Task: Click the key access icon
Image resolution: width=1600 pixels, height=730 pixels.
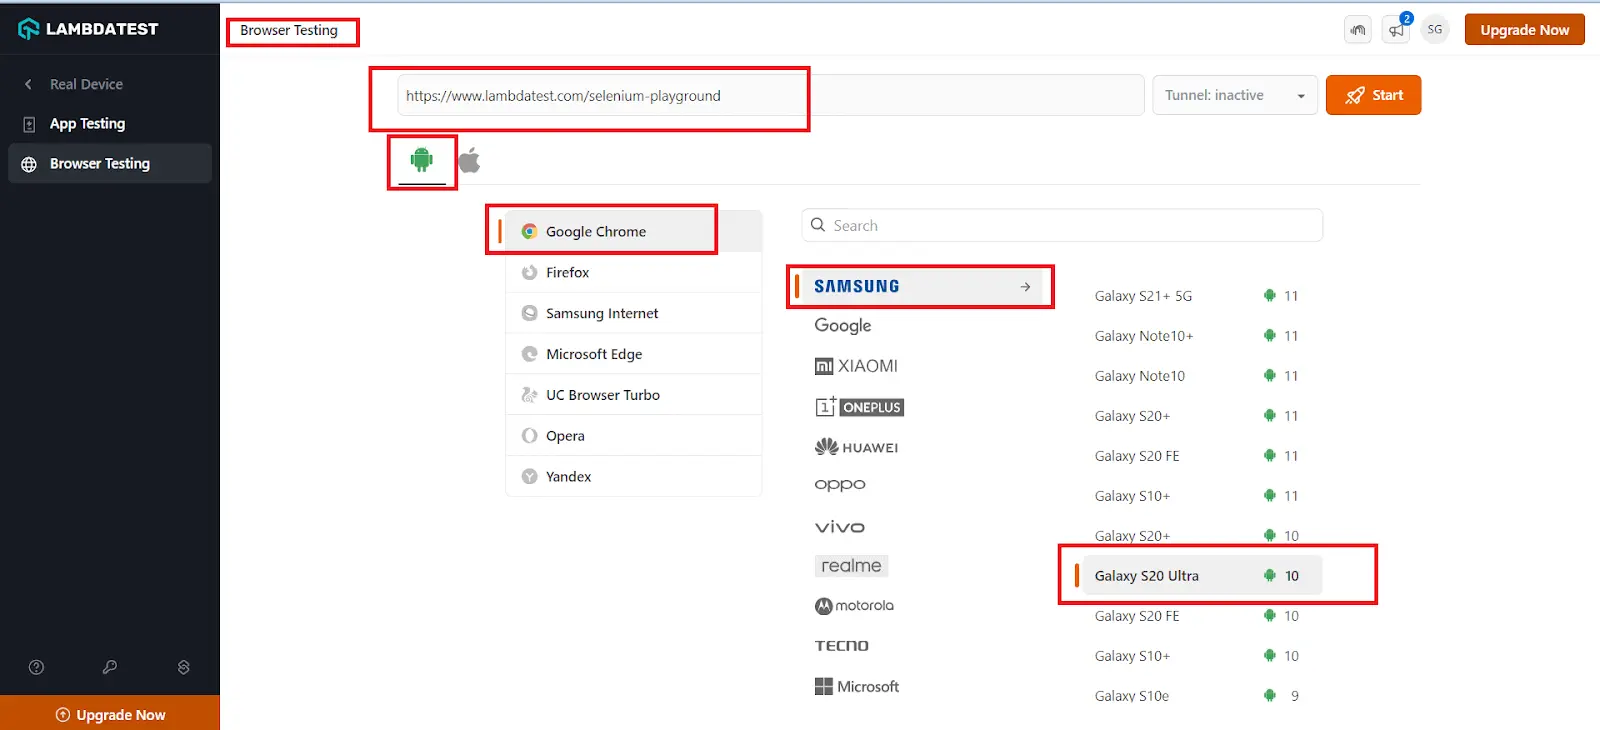Action: click(x=110, y=667)
